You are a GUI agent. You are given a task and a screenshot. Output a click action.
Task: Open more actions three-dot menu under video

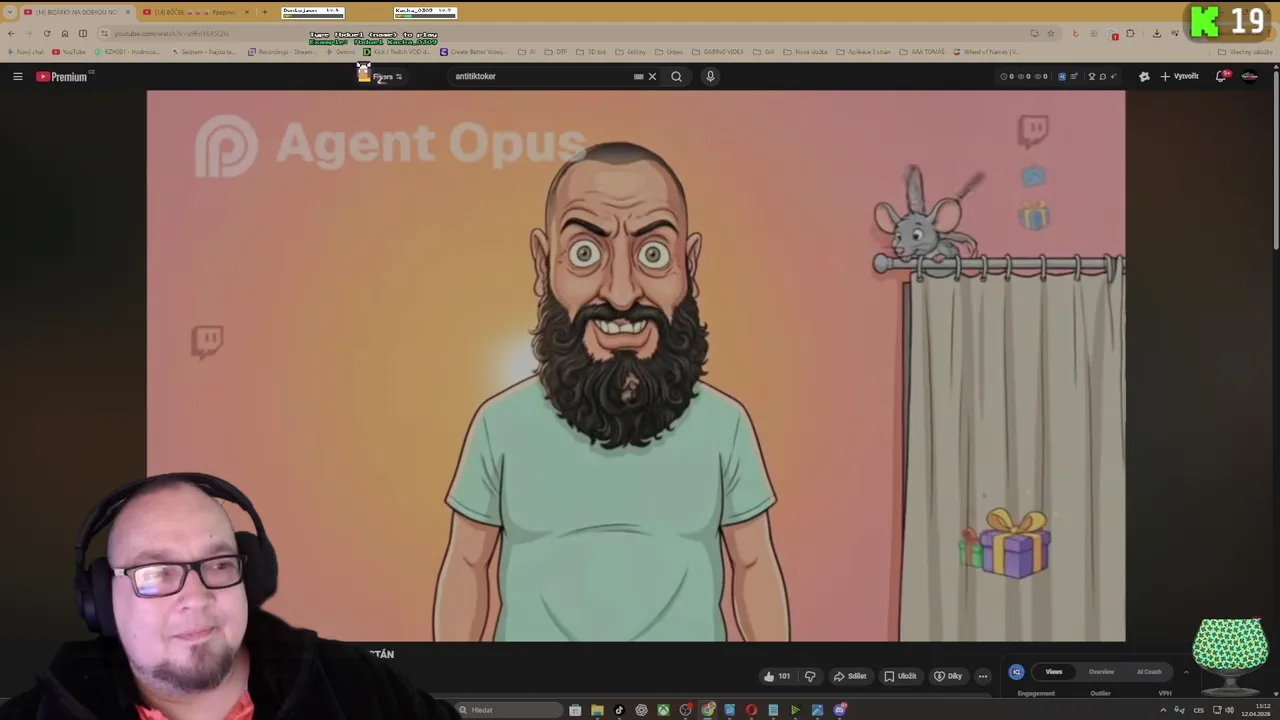[982, 676]
